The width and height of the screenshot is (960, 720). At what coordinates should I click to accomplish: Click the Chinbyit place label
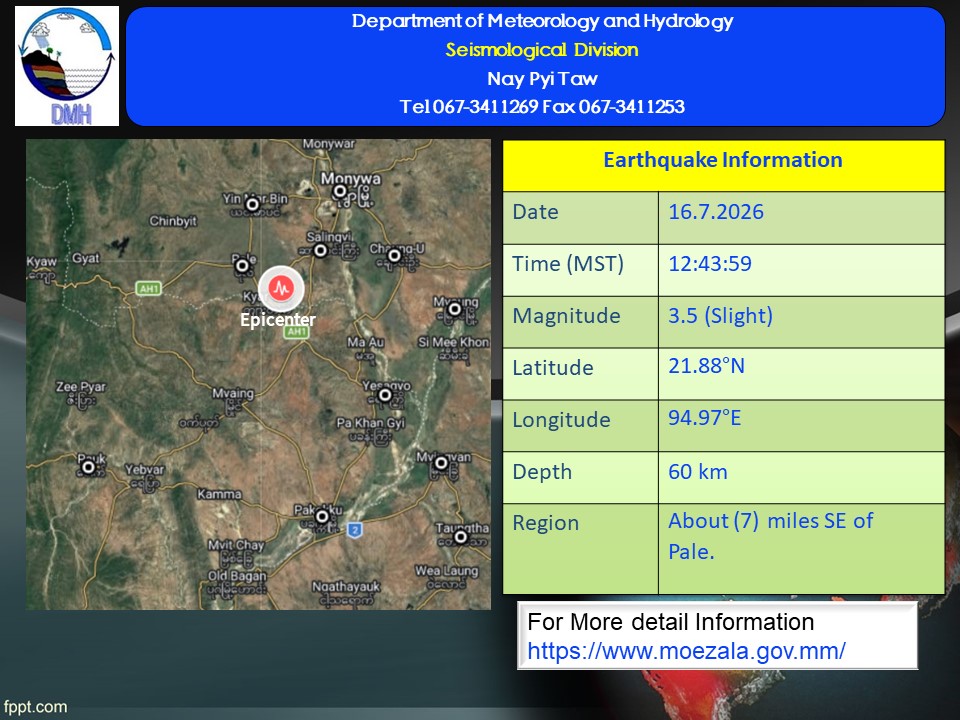click(173, 221)
